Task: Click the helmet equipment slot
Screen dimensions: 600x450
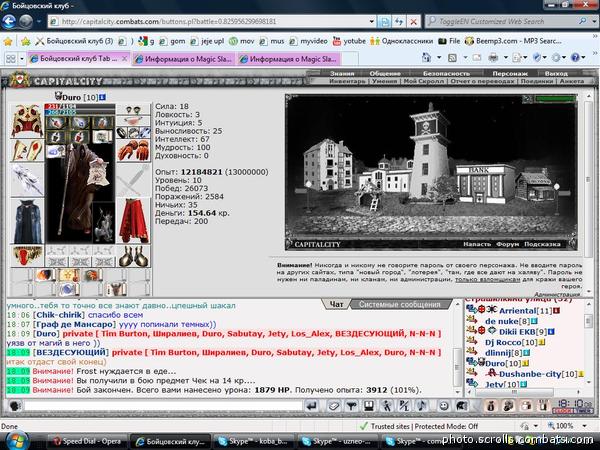Action: (x=27, y=121)
